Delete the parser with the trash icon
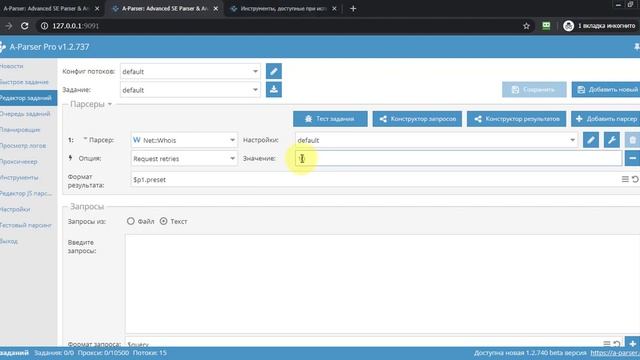 tap(632, 140)
